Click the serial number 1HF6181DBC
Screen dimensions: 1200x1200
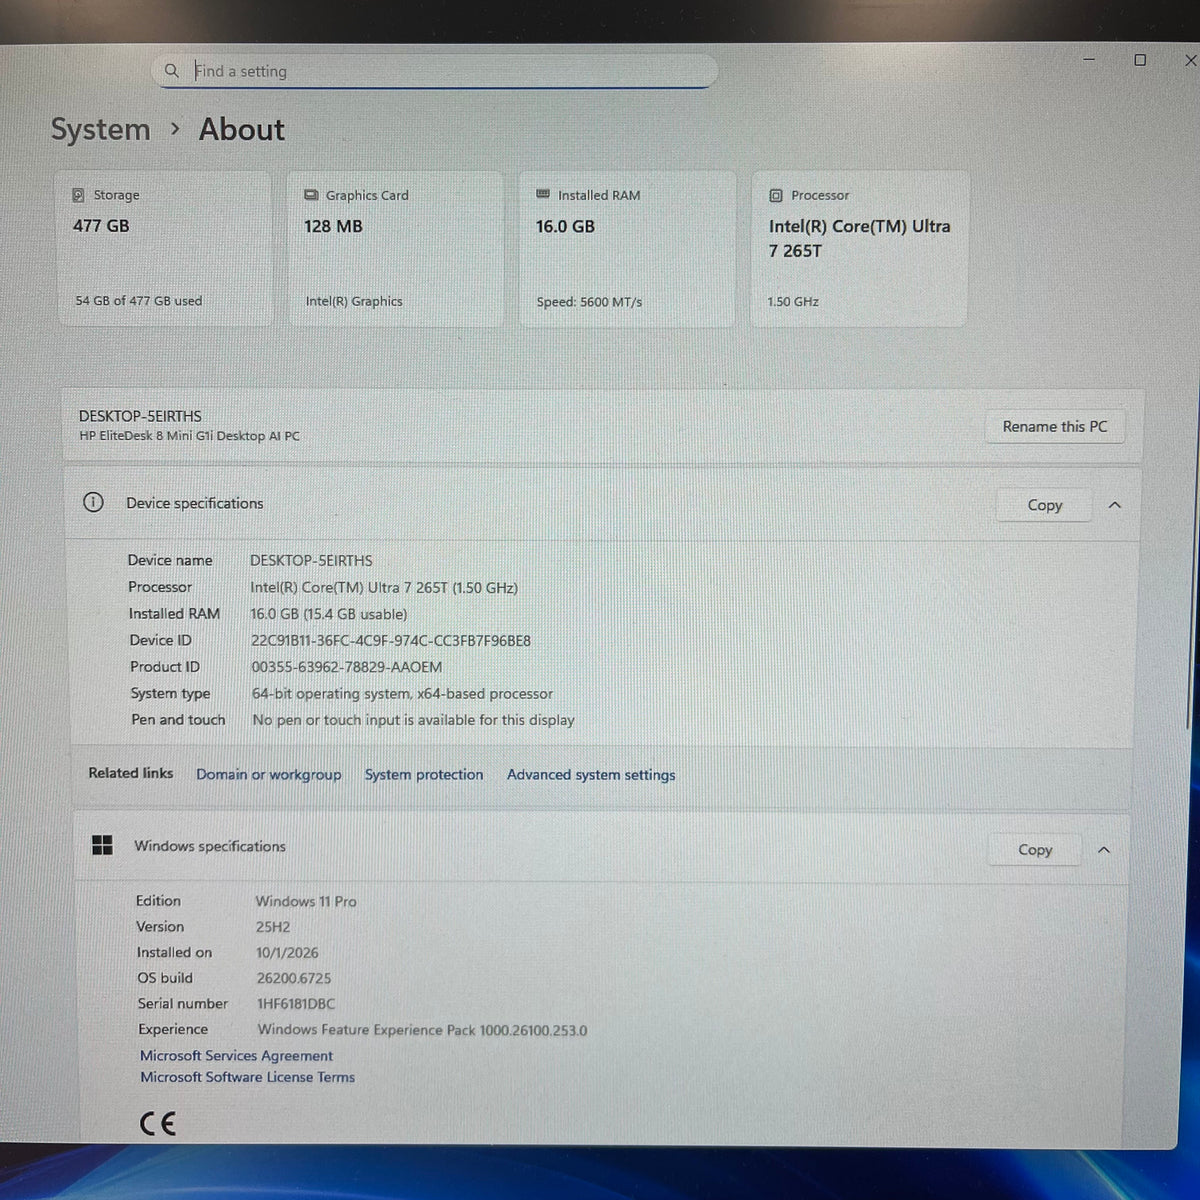296,1004
